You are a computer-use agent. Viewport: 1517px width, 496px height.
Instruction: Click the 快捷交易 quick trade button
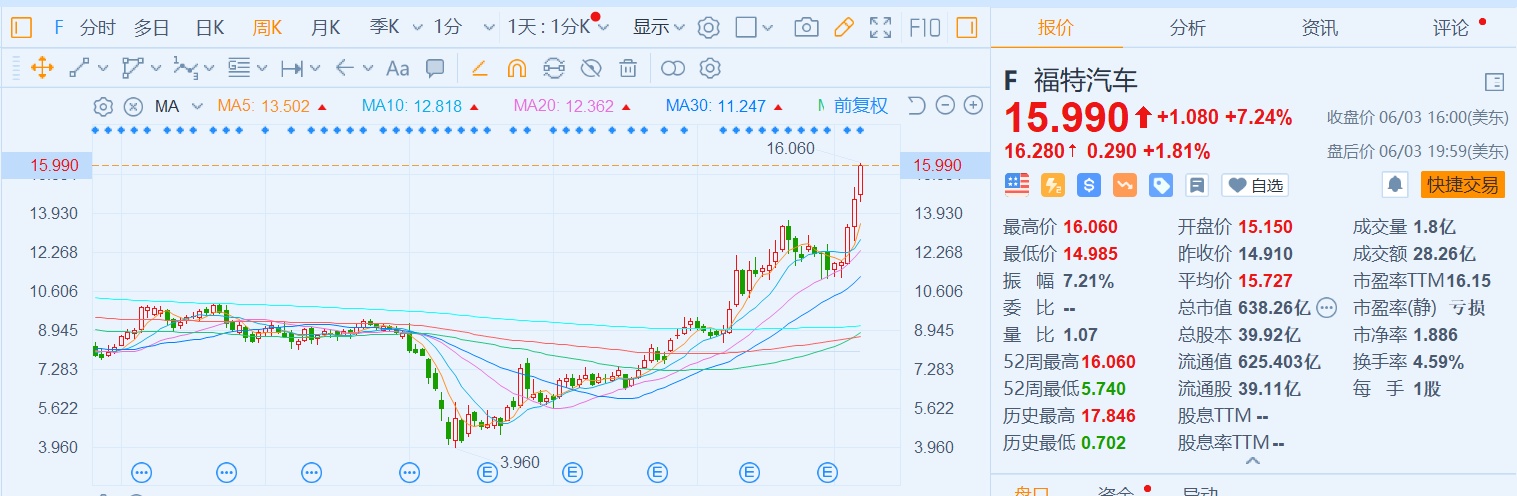pos(1462,184)
